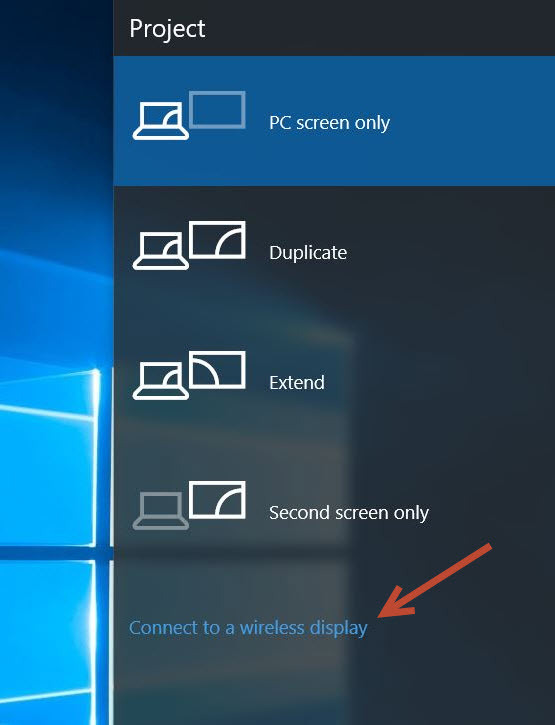Screen dimensions: 555x725
Task: Click empty space in the highlighted PC screen only row
Action: point(472,121)
